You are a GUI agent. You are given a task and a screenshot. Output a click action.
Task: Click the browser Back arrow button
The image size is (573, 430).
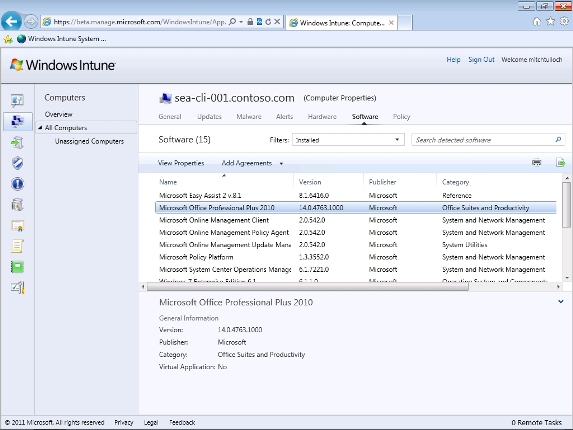11,22
